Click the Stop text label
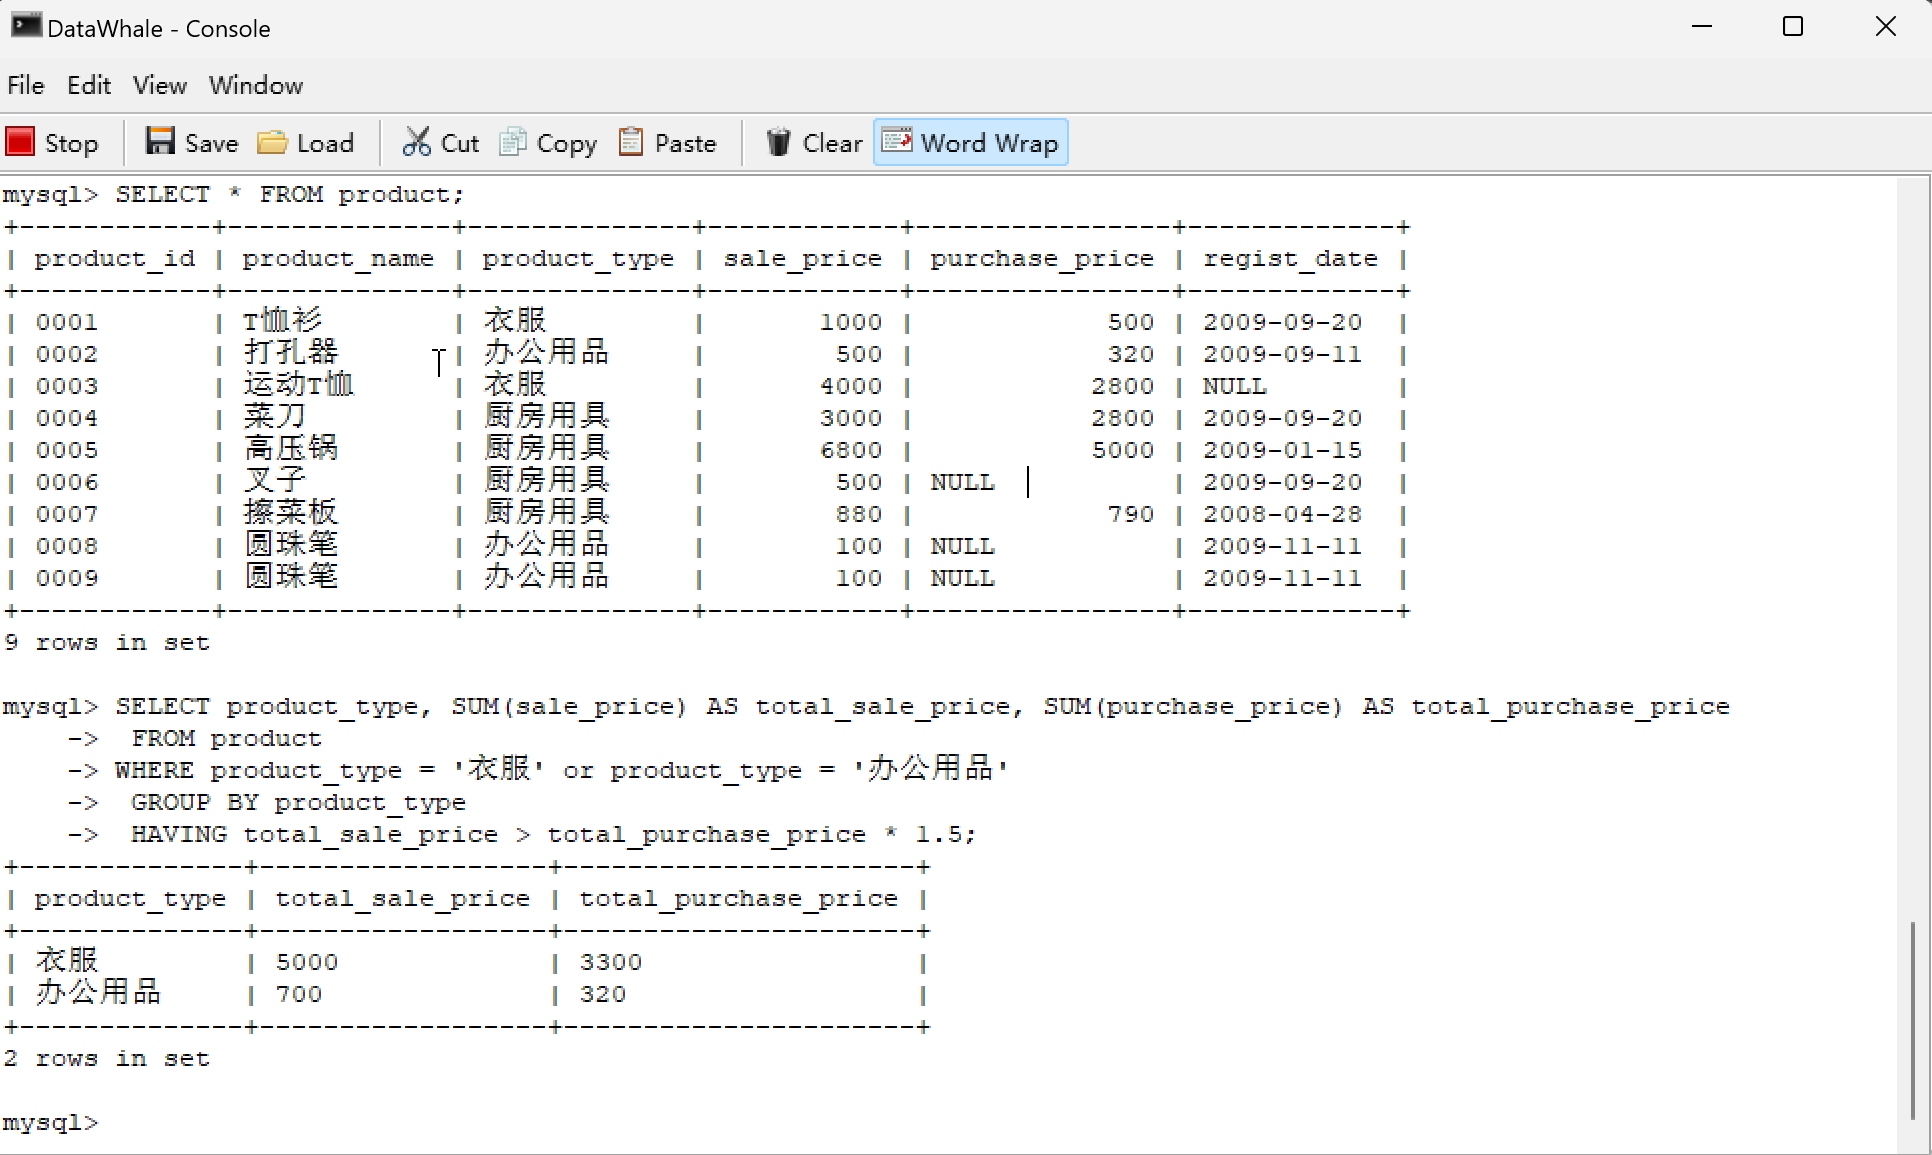The image size is (1932, 1155). [x=71, y=144]
